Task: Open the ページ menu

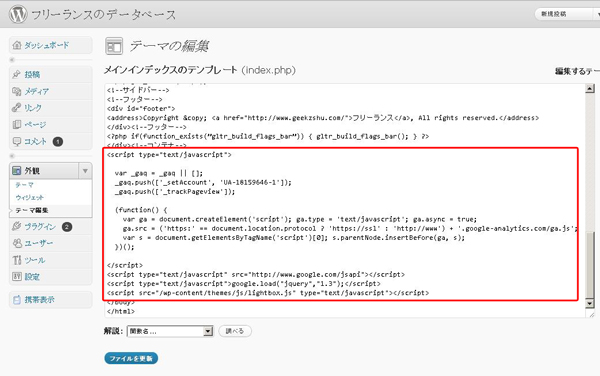Action: coord(35,125)
